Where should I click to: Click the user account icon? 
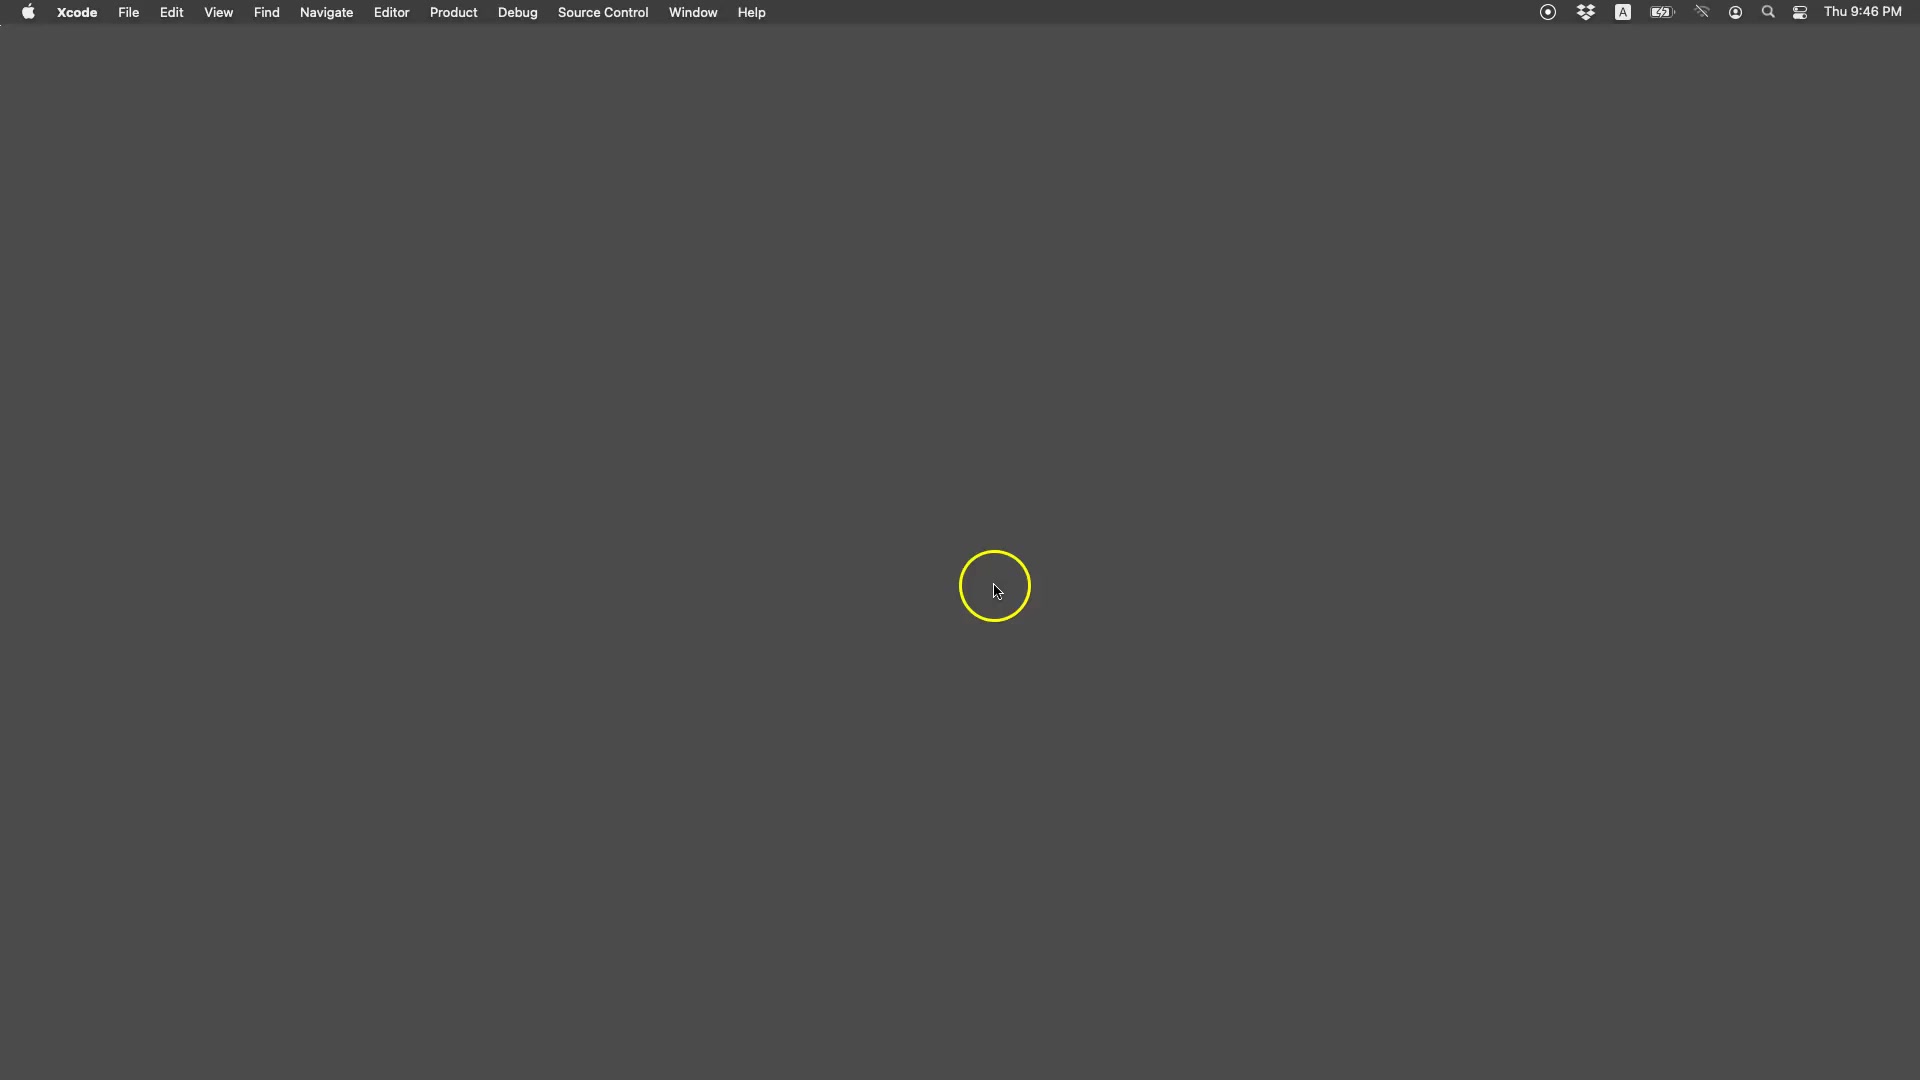tap(1735, 12)
